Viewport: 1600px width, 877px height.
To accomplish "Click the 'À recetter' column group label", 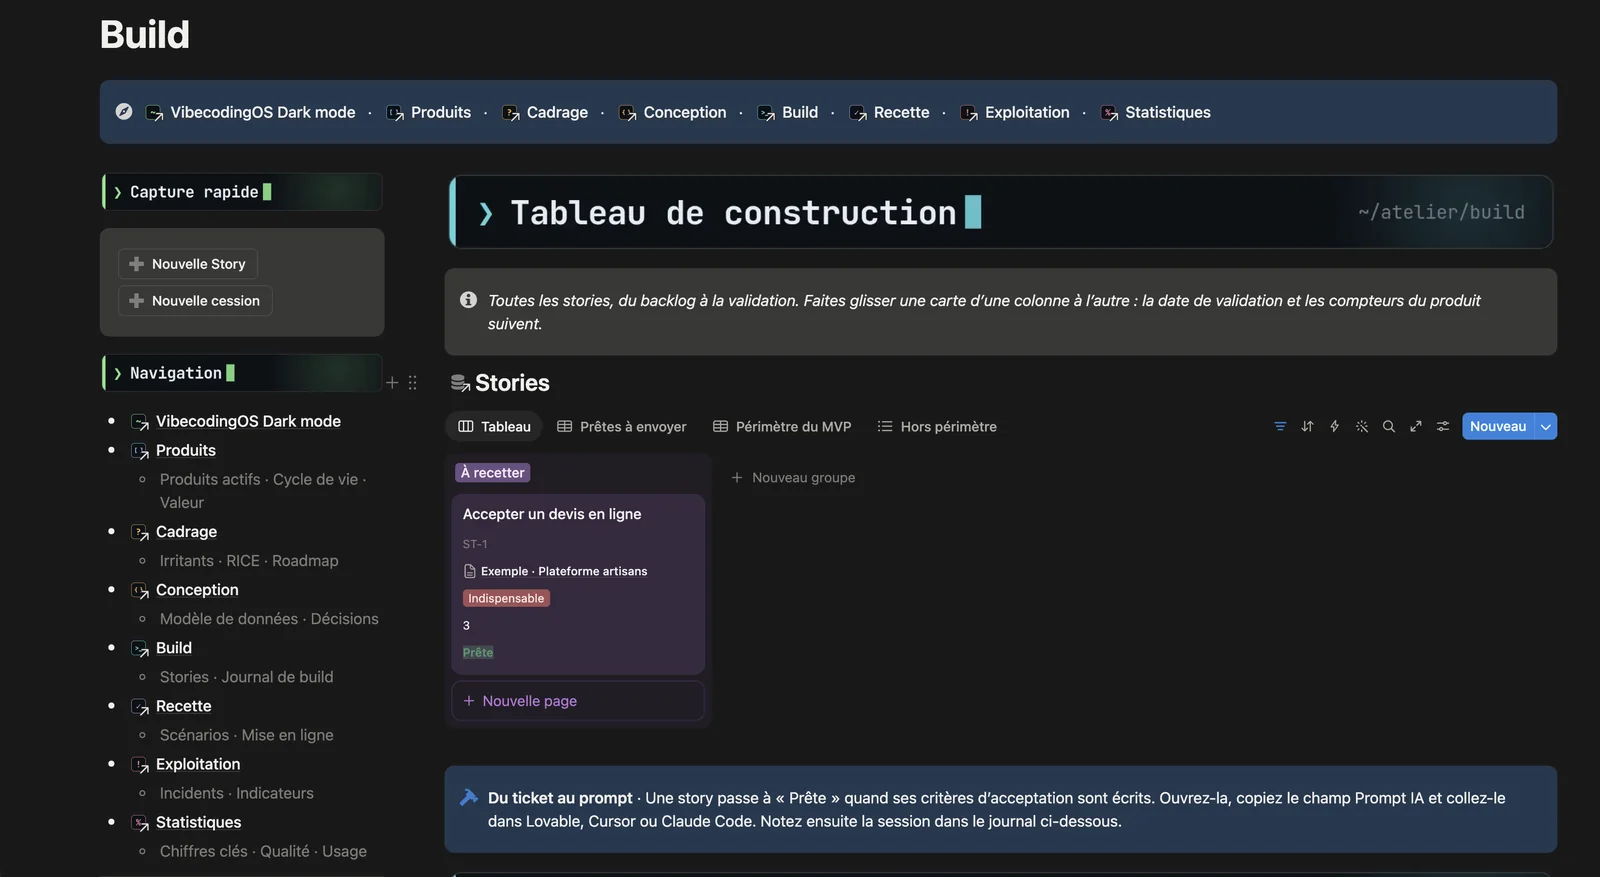I will pyautogui.click(x=493, y=473).
